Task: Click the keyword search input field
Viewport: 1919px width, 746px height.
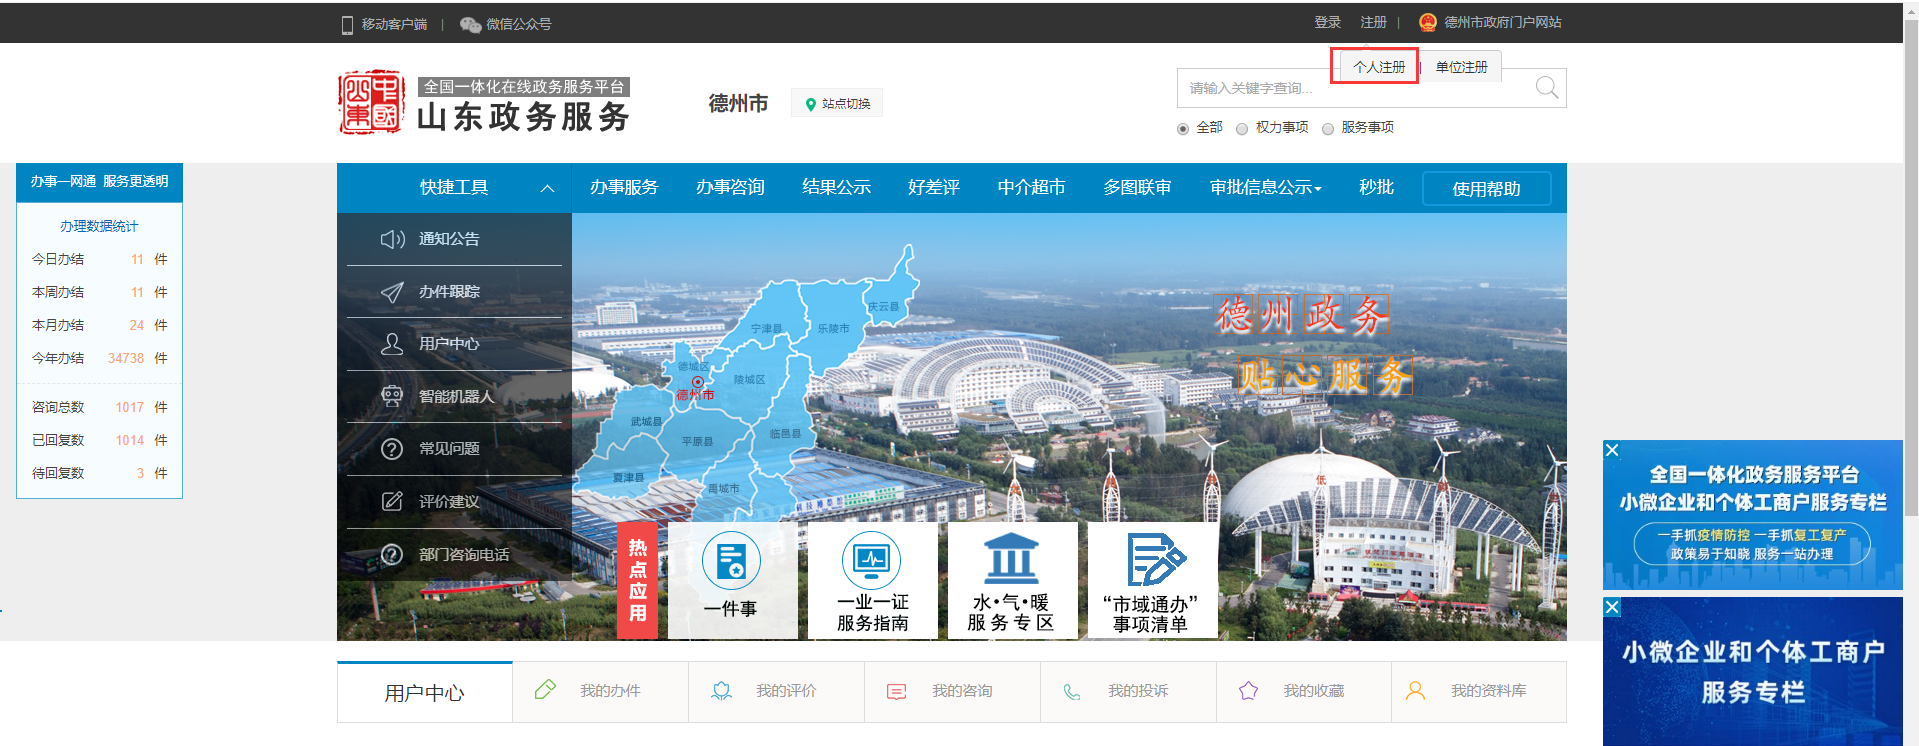Action: click(x=1350, y=89)
